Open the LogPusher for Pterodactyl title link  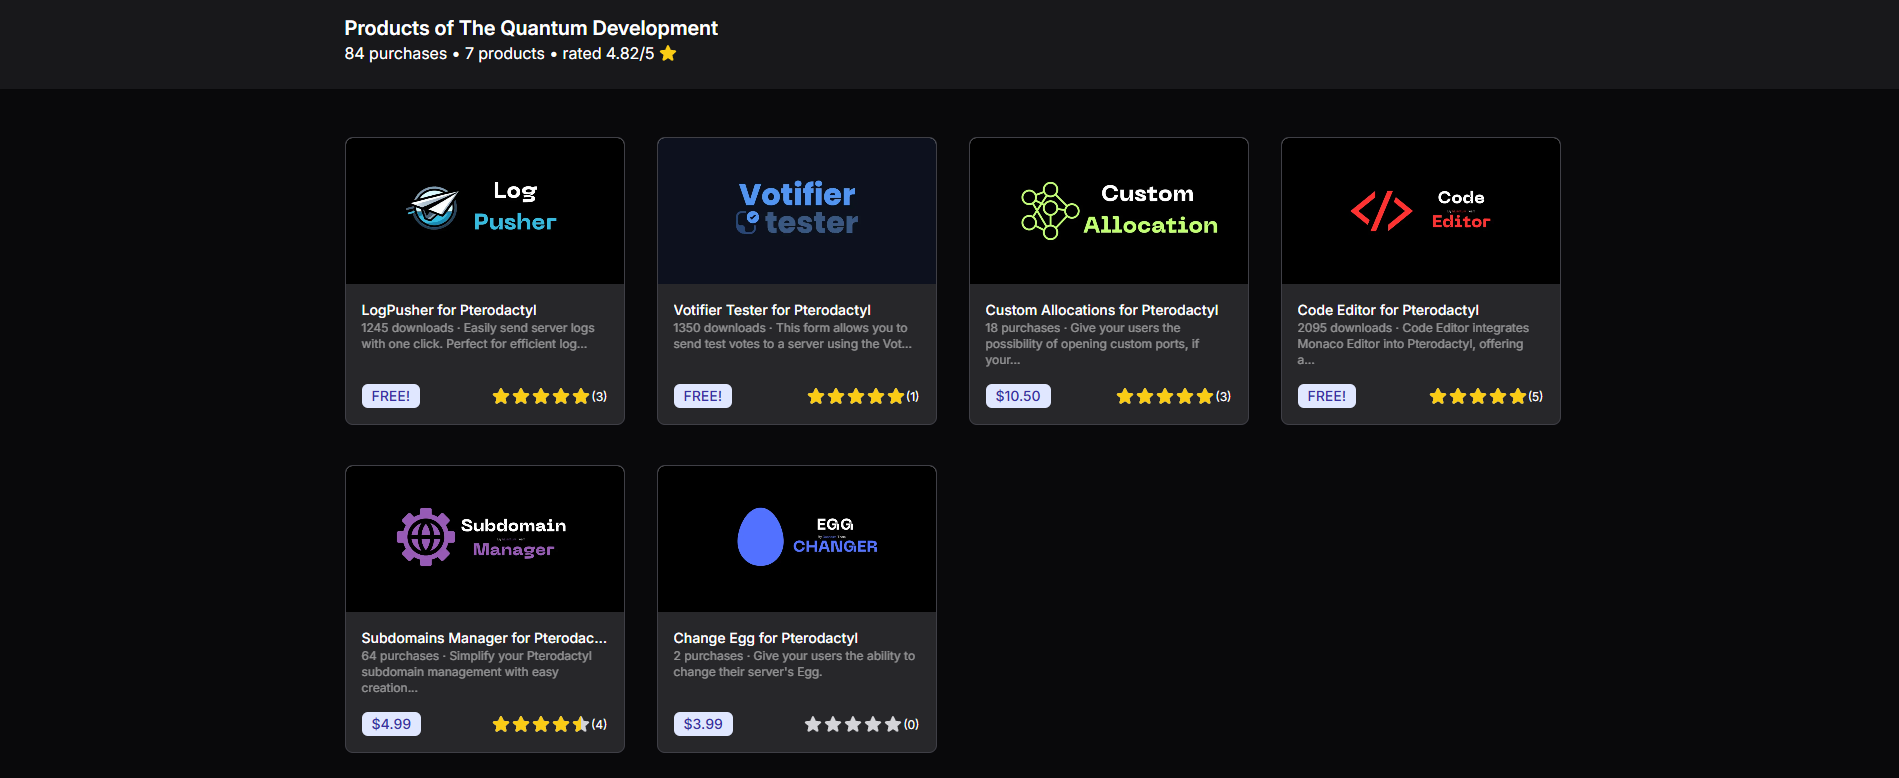click(x=449, y=310)
